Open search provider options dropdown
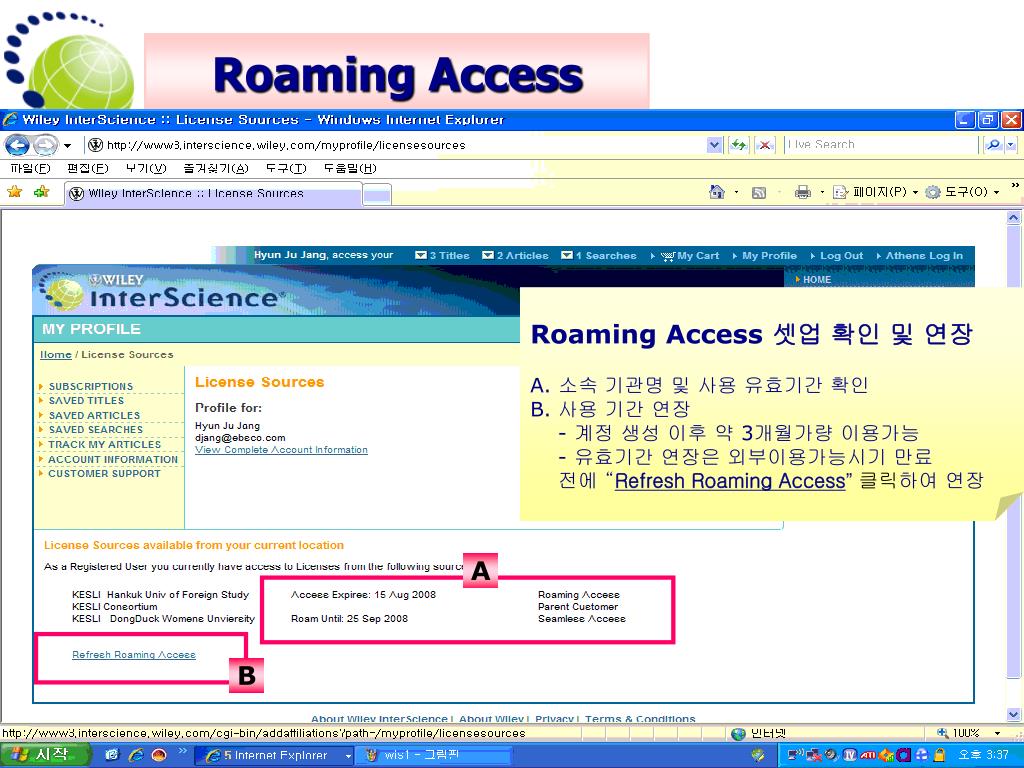1024x768 pixels. click(x=1011, y=145)
